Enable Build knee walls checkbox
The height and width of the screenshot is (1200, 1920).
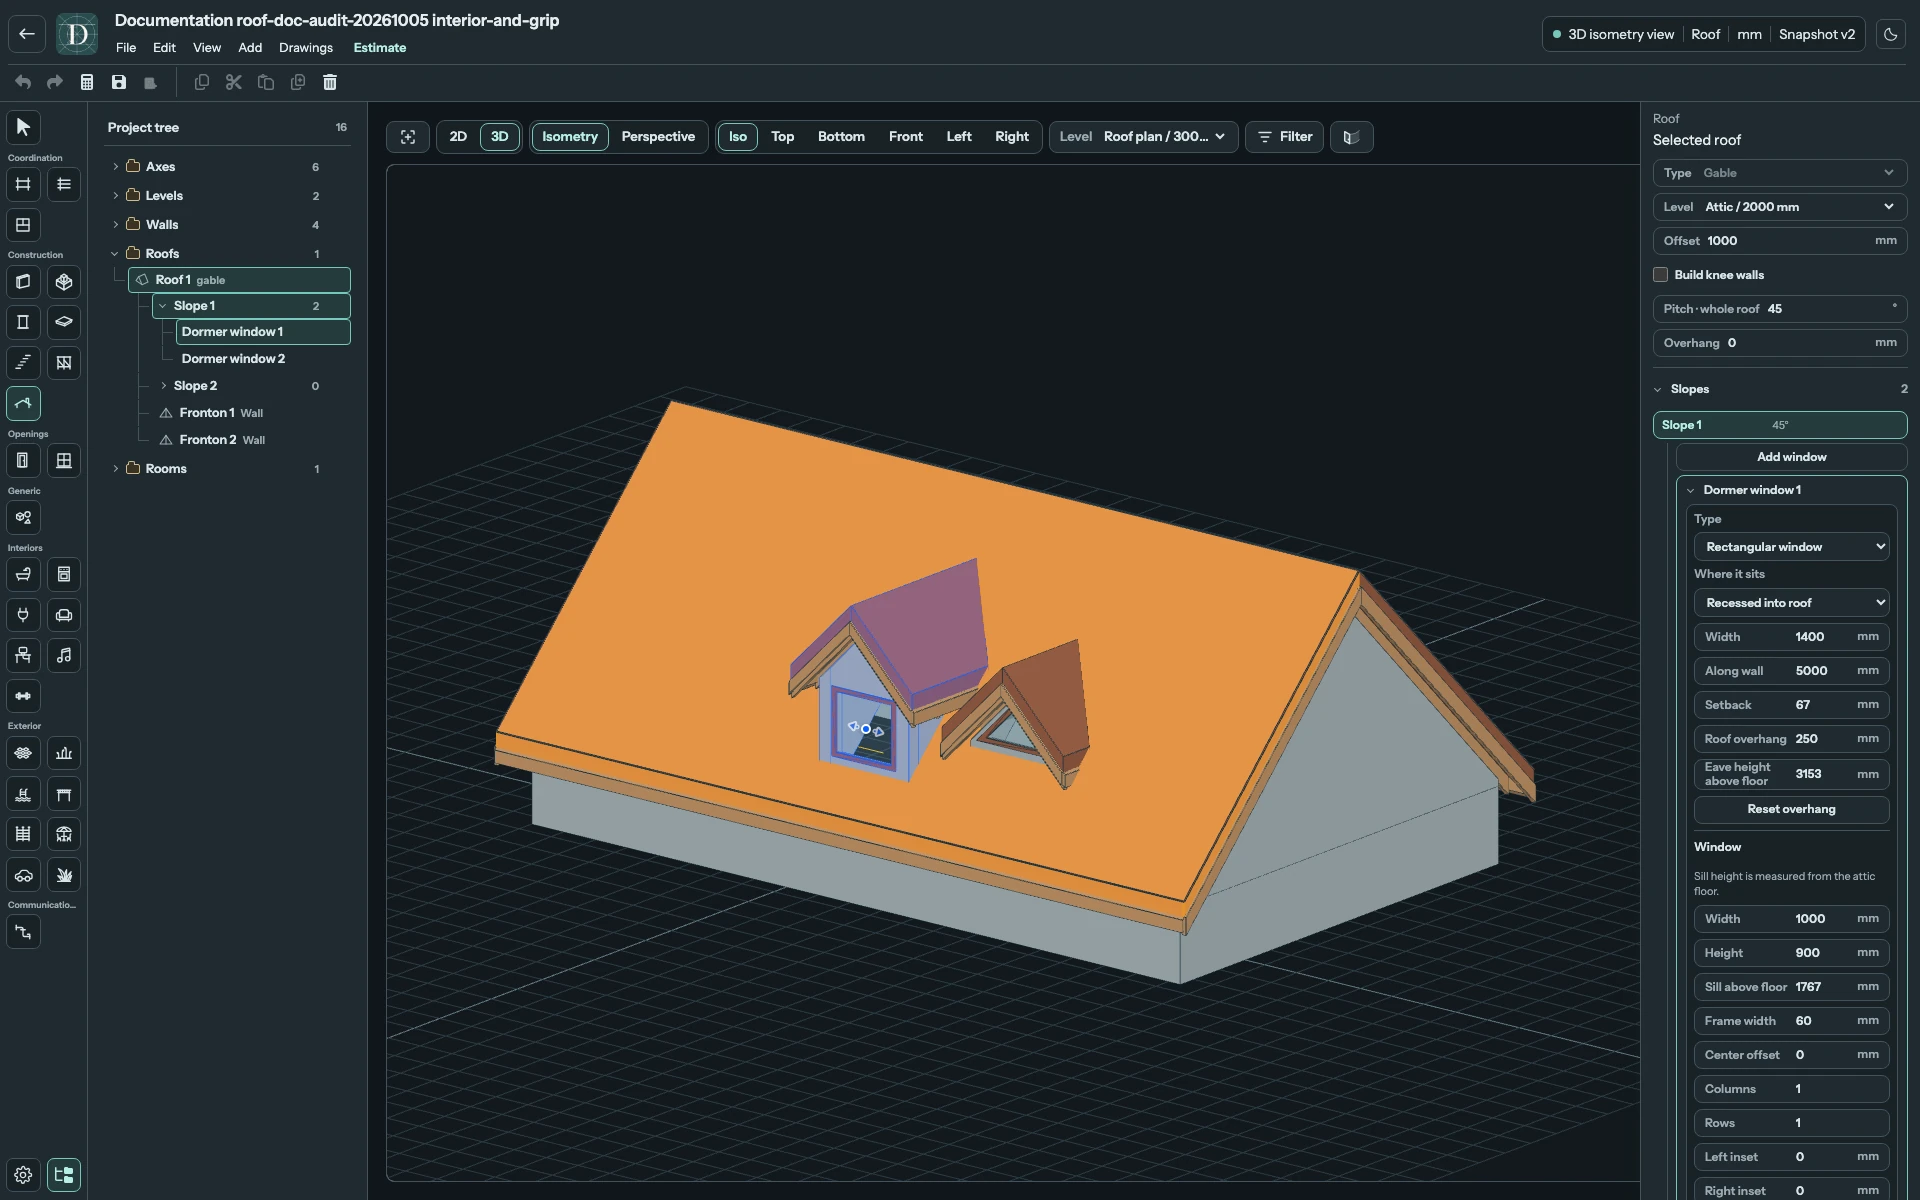coord(1661,274)
